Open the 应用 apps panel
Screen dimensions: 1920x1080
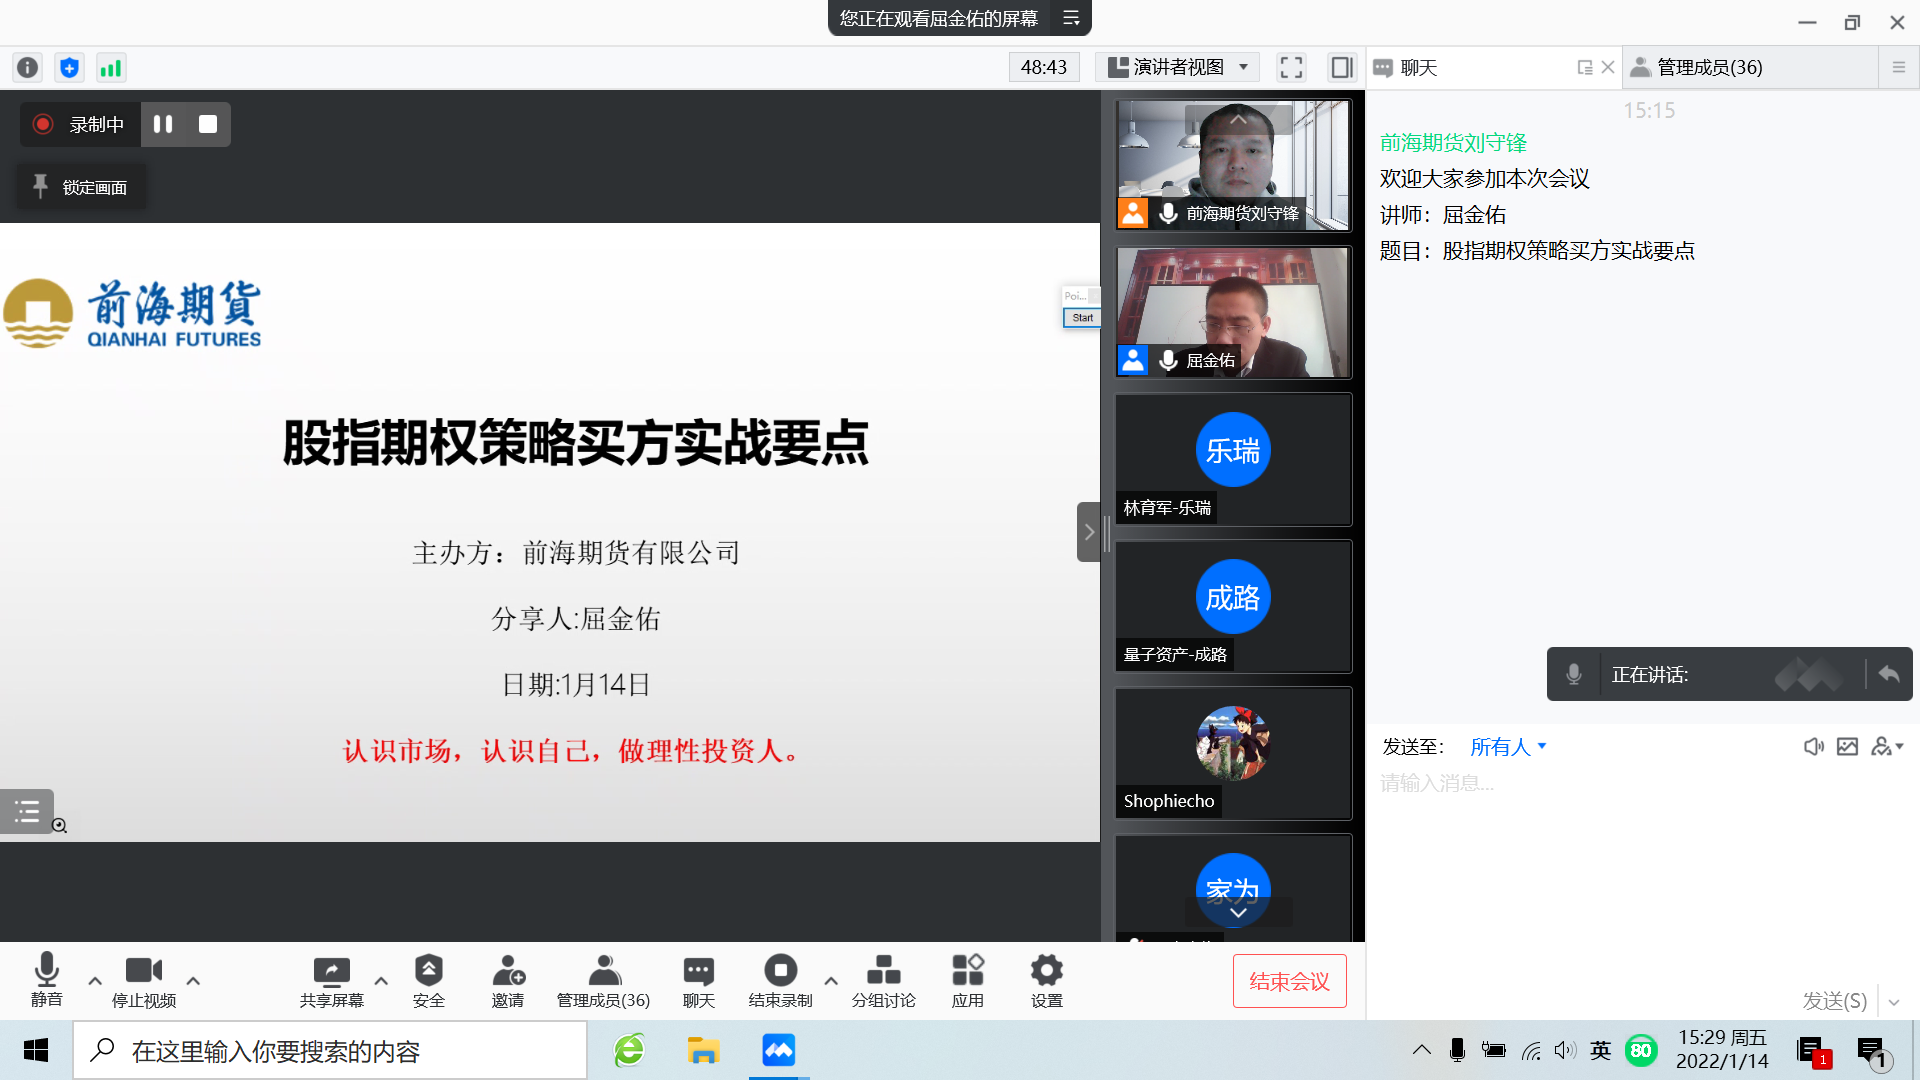click(x=967, y=979)
